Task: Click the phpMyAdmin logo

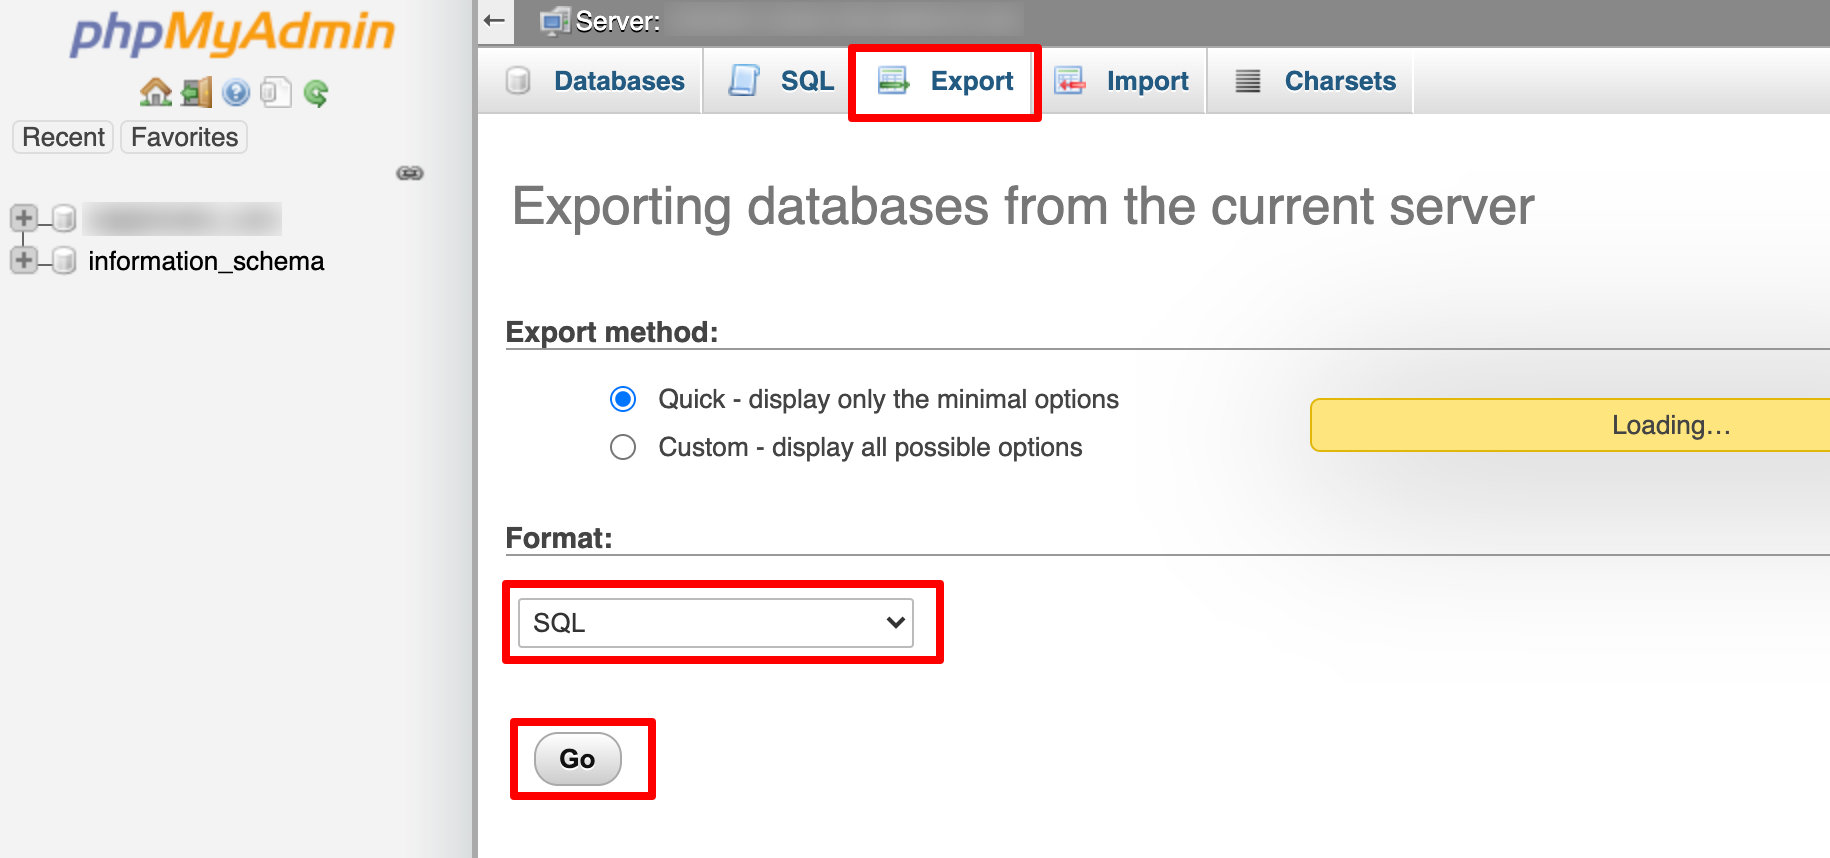Action: 232,33
